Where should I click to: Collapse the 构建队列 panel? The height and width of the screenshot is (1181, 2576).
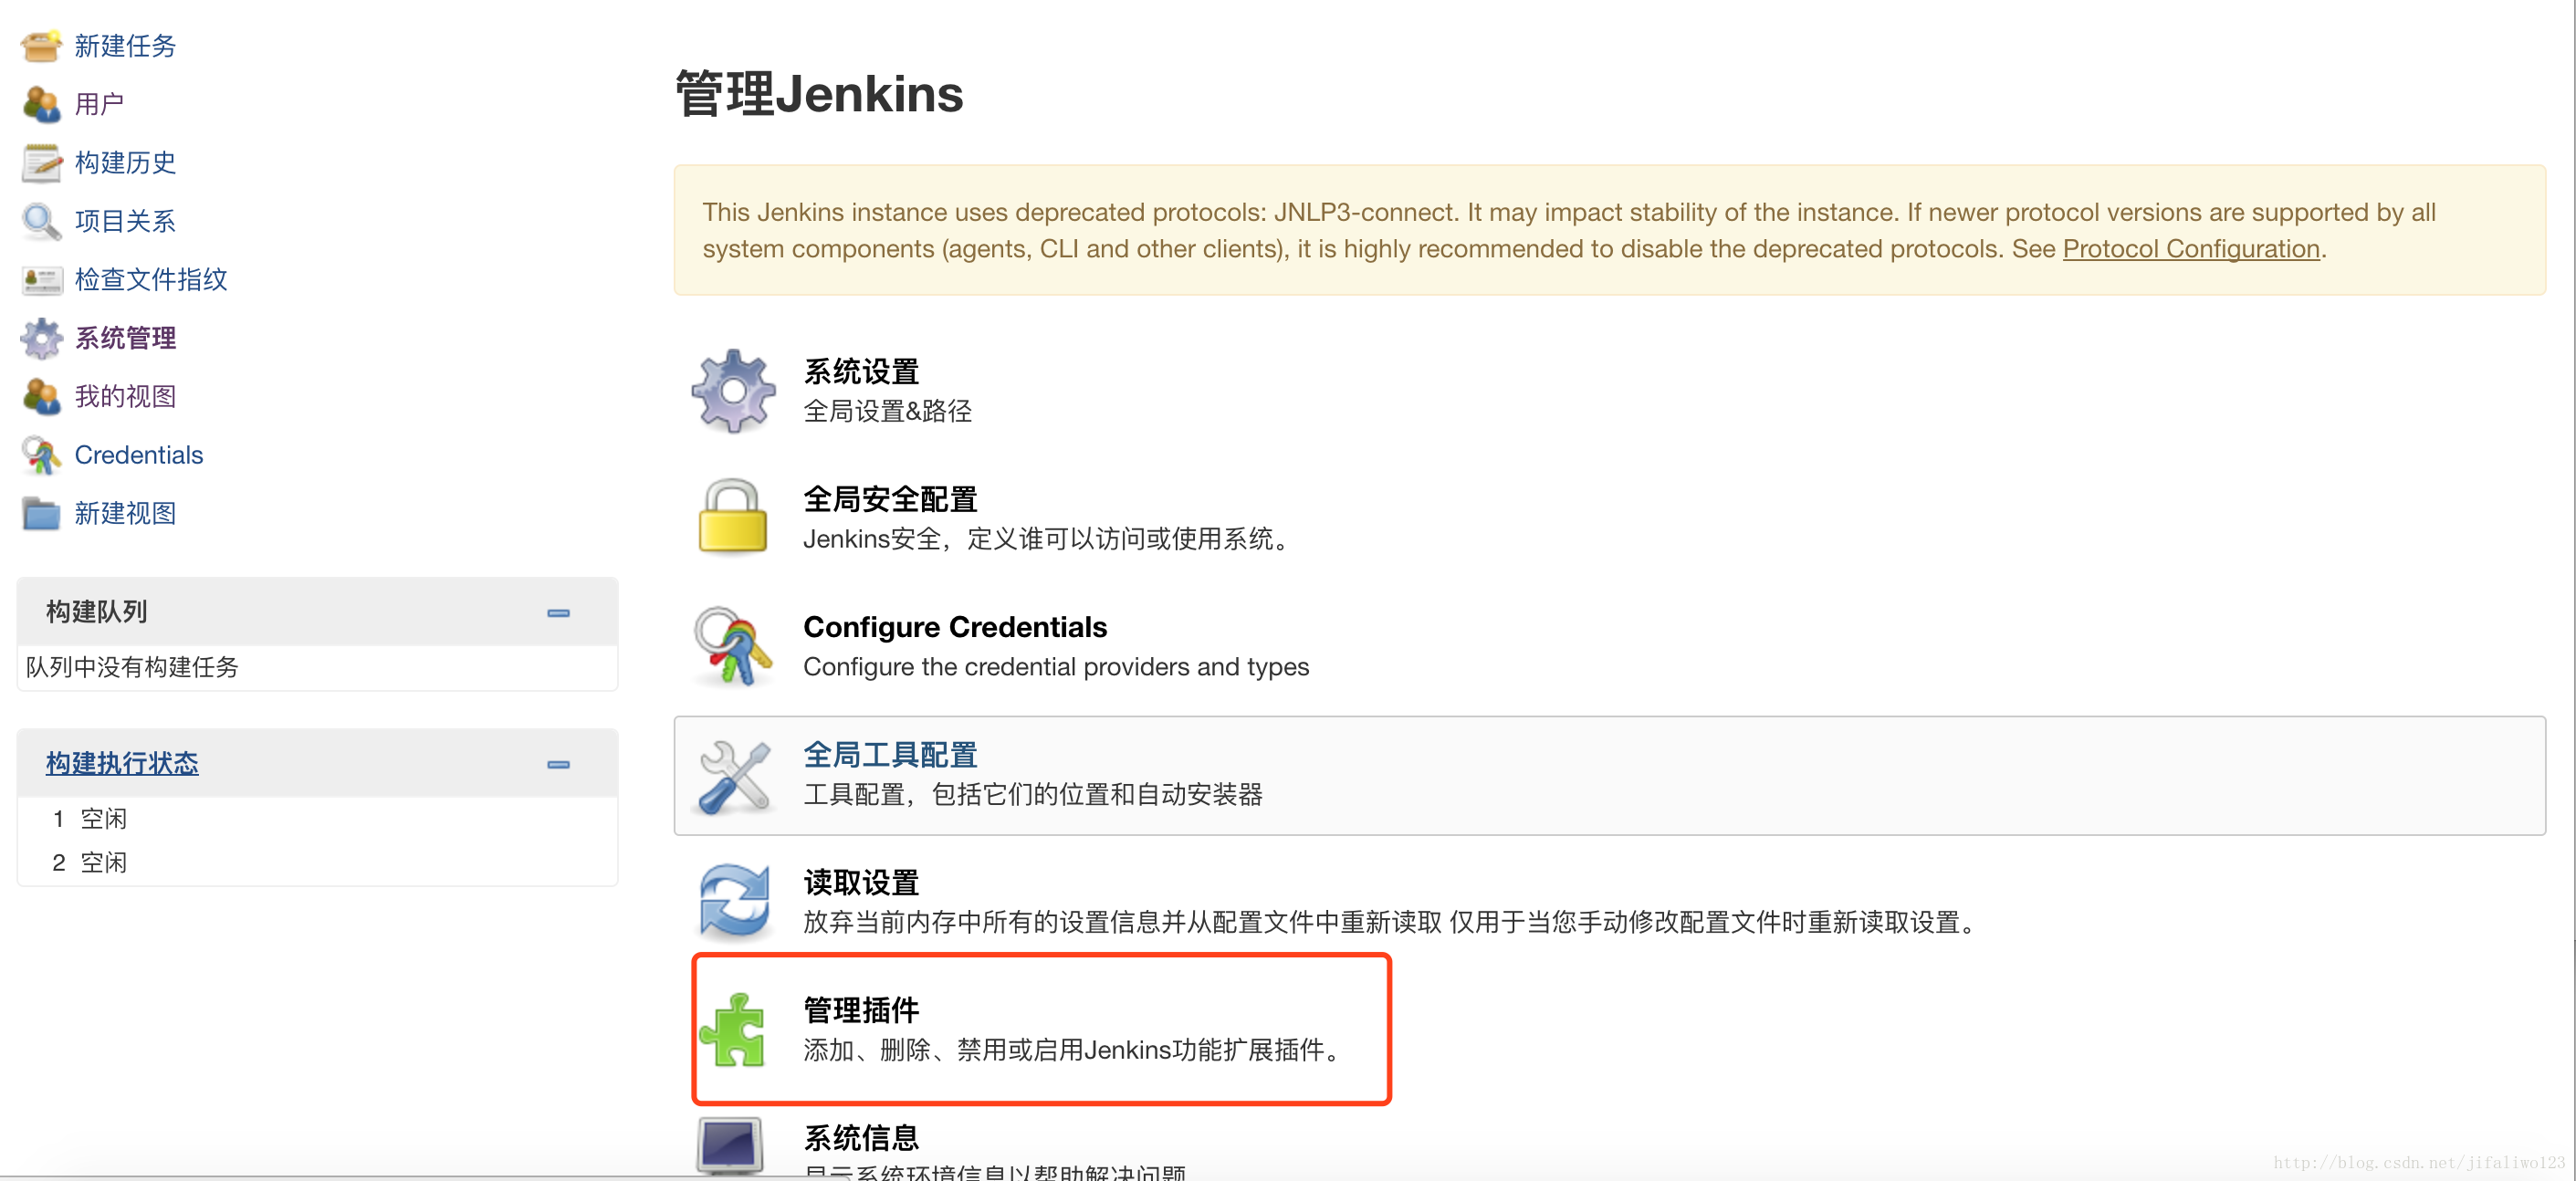click(558, 613)
